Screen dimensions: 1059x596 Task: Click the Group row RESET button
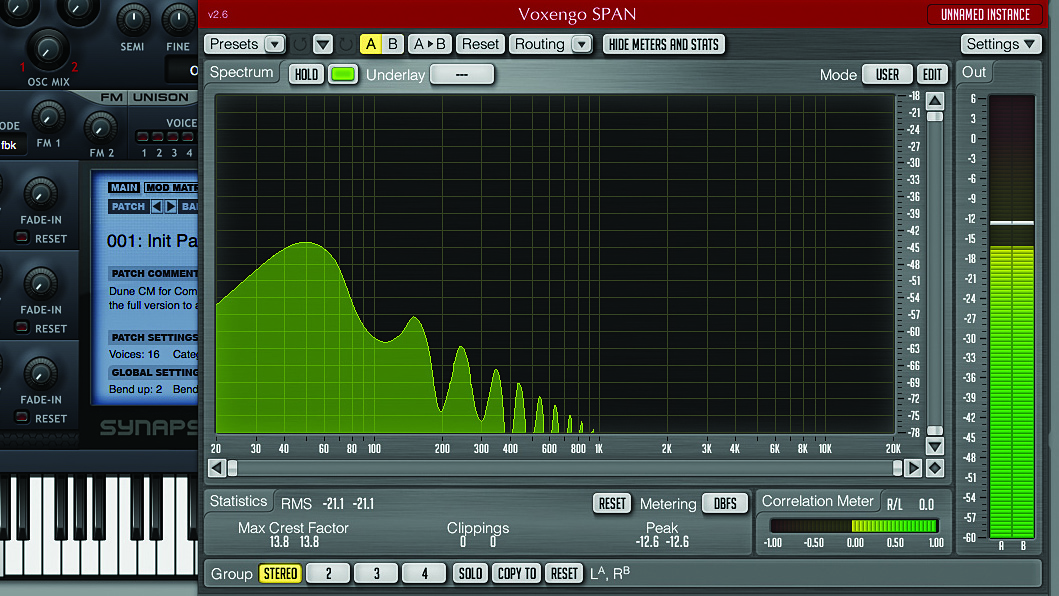point(564,574)
